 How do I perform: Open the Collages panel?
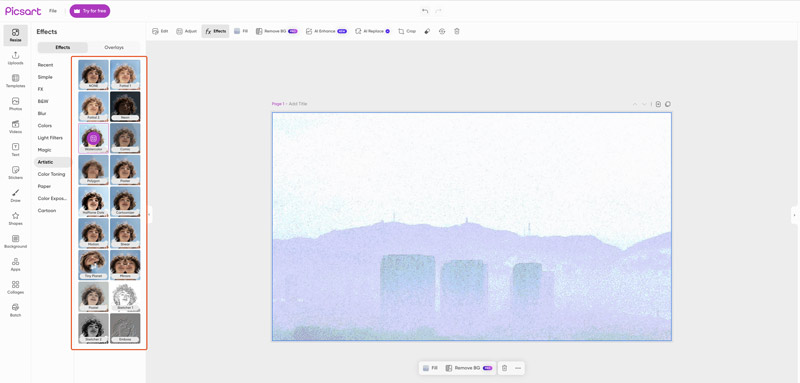[x=15, y=288]
